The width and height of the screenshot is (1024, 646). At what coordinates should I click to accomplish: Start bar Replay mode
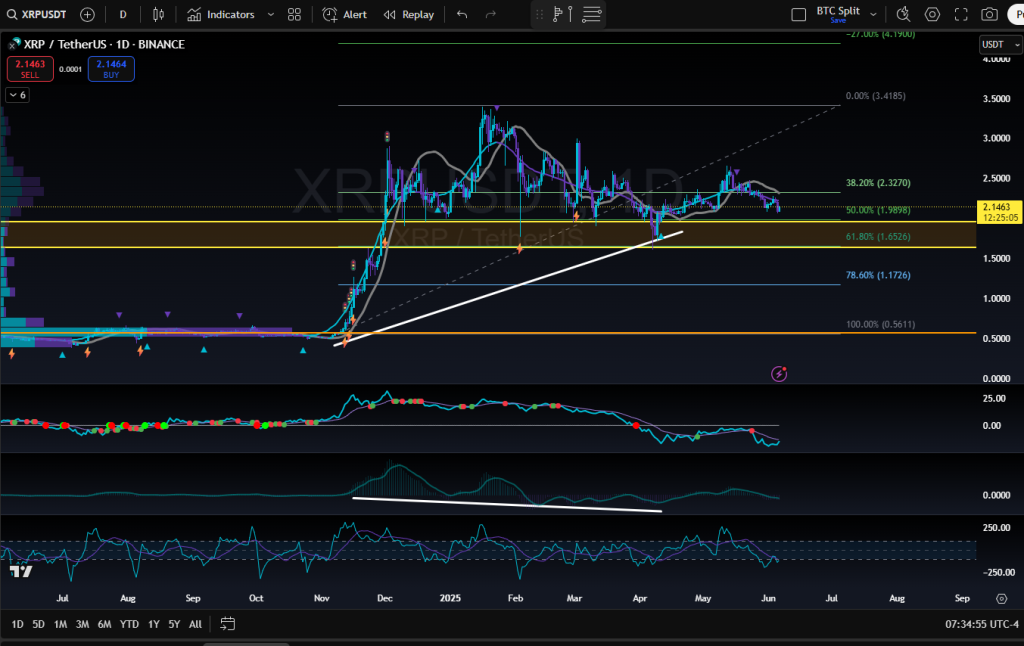(409, 14)
